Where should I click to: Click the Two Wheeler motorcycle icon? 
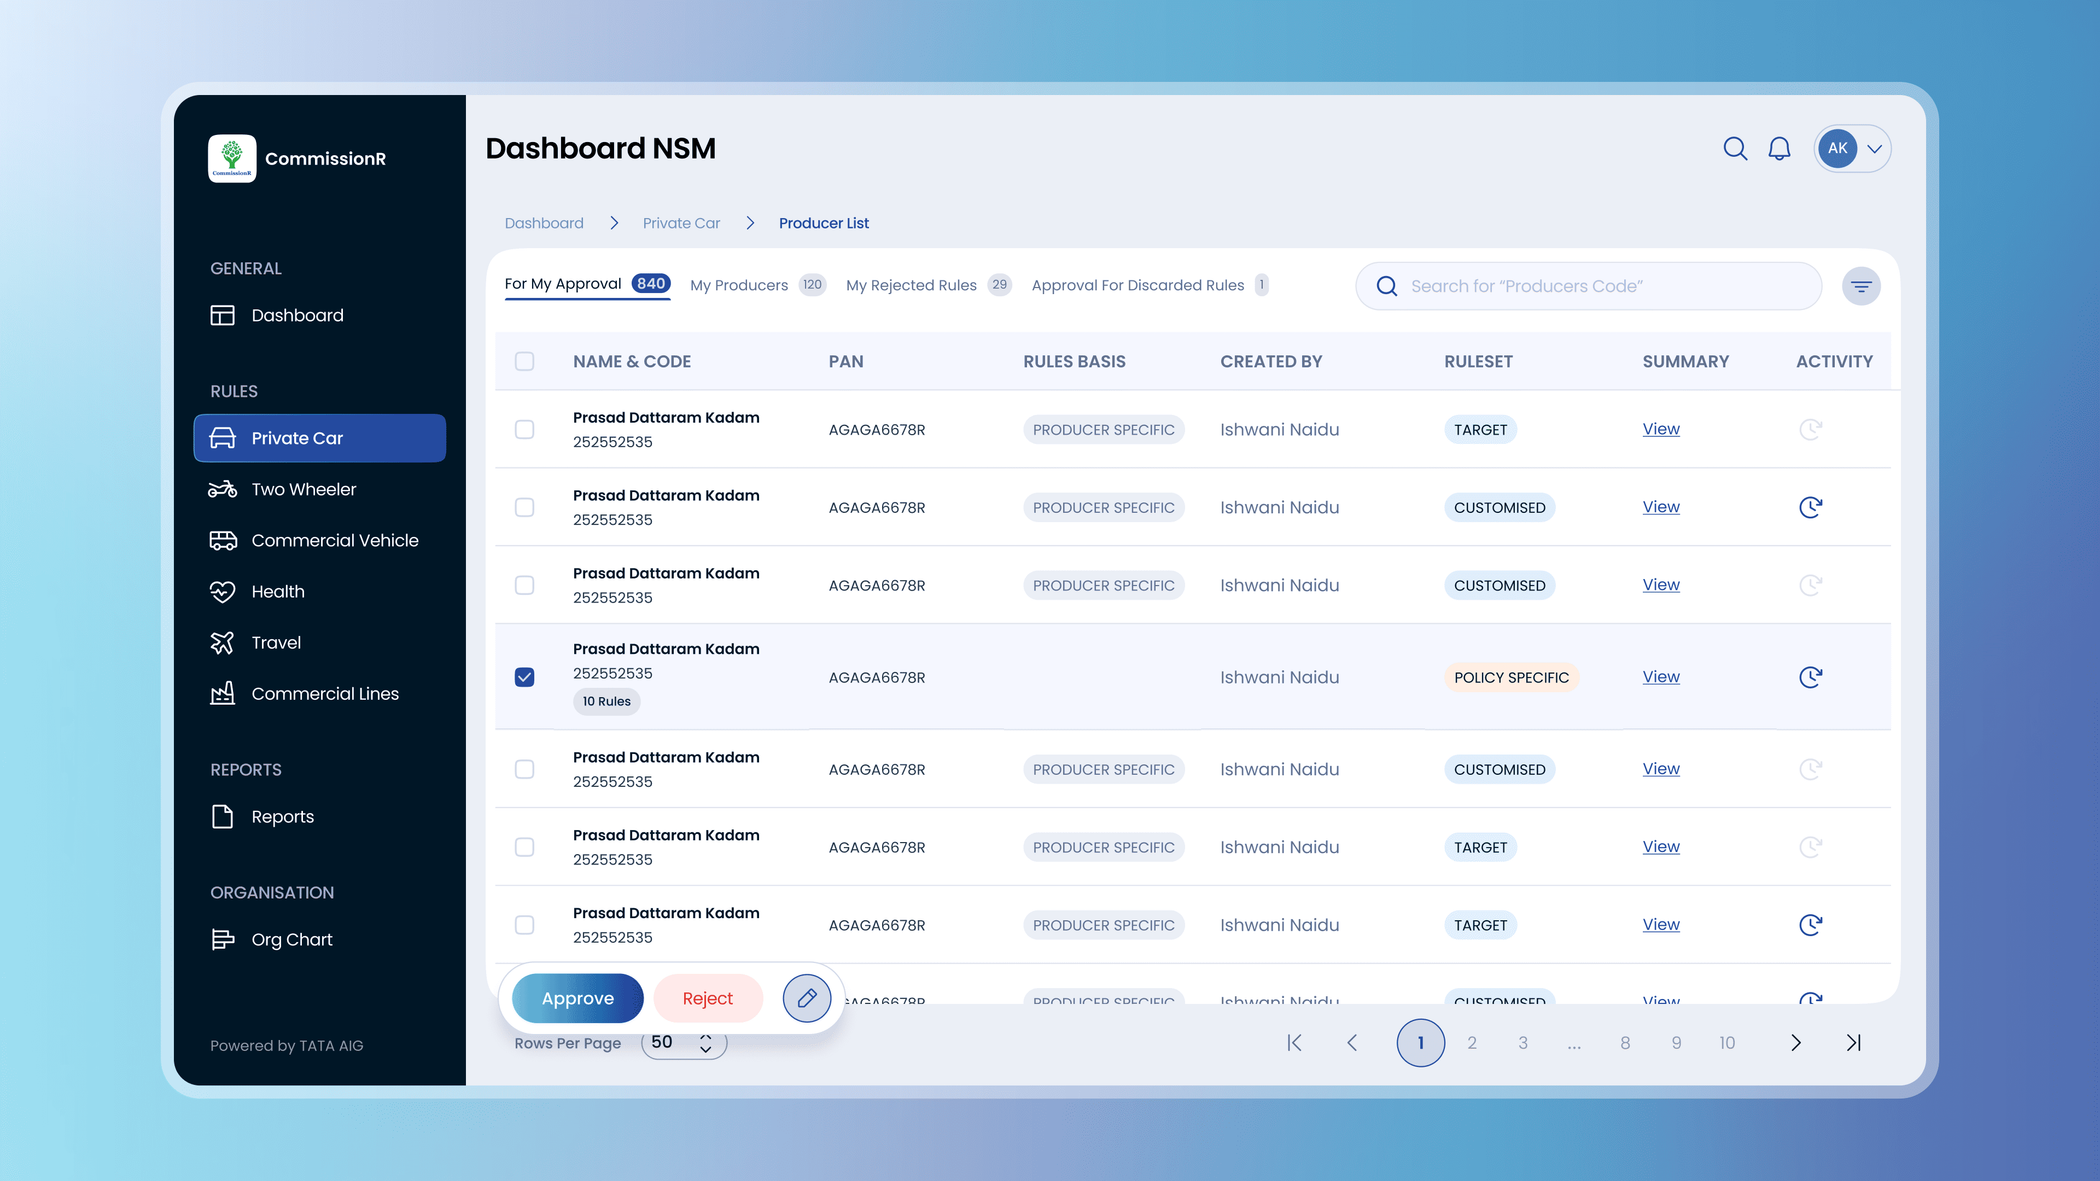tap(222, 489)
